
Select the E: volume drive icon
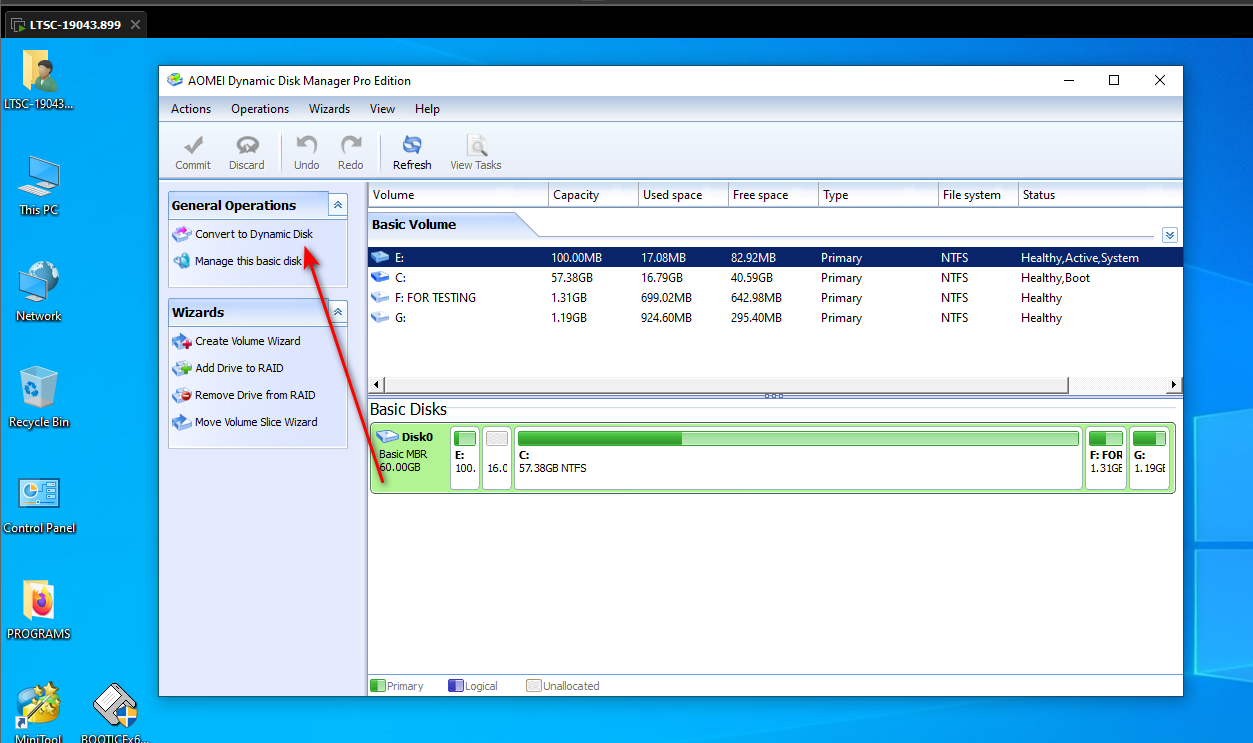click(380, 257)
